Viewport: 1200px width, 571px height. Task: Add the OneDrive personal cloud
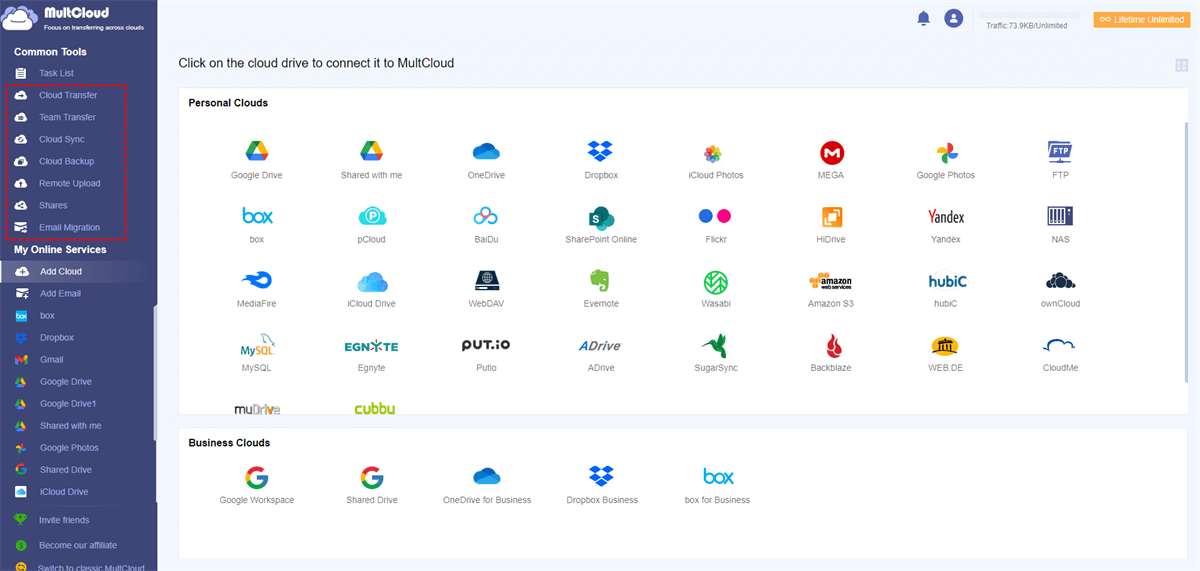click(486, 152)
